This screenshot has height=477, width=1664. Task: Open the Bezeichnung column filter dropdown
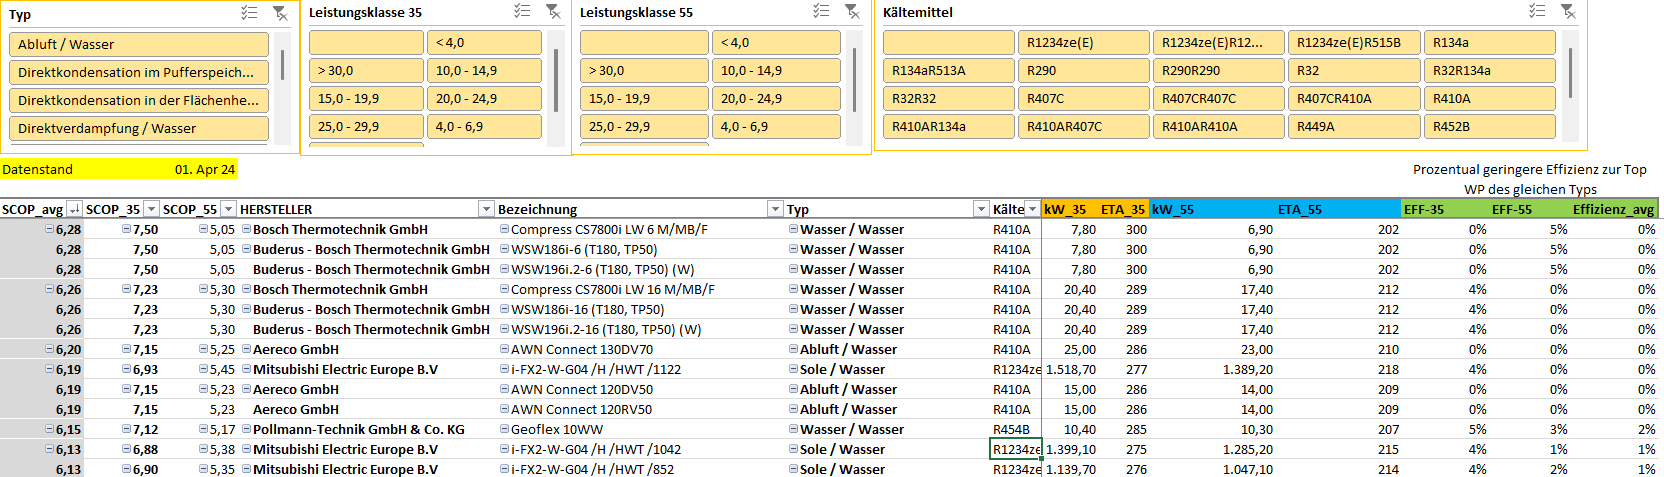point(775,209)
